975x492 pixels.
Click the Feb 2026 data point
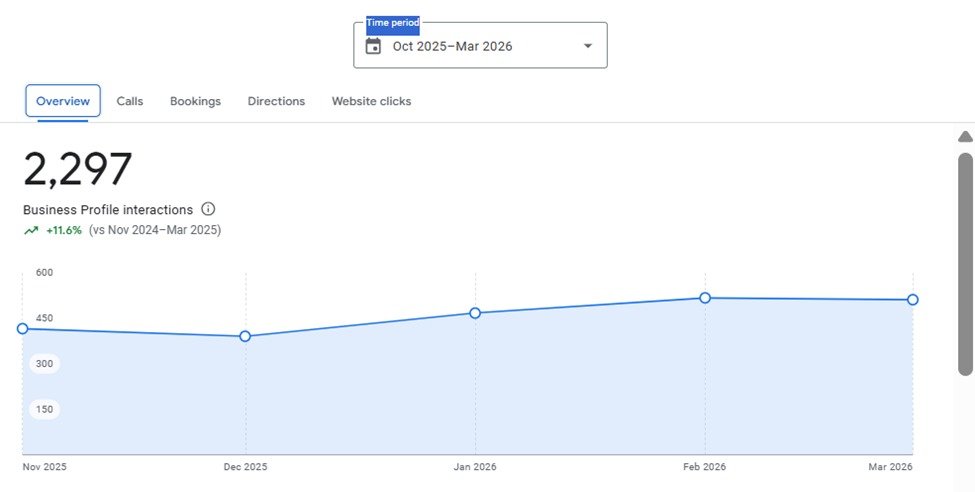[x=705, y=298]
